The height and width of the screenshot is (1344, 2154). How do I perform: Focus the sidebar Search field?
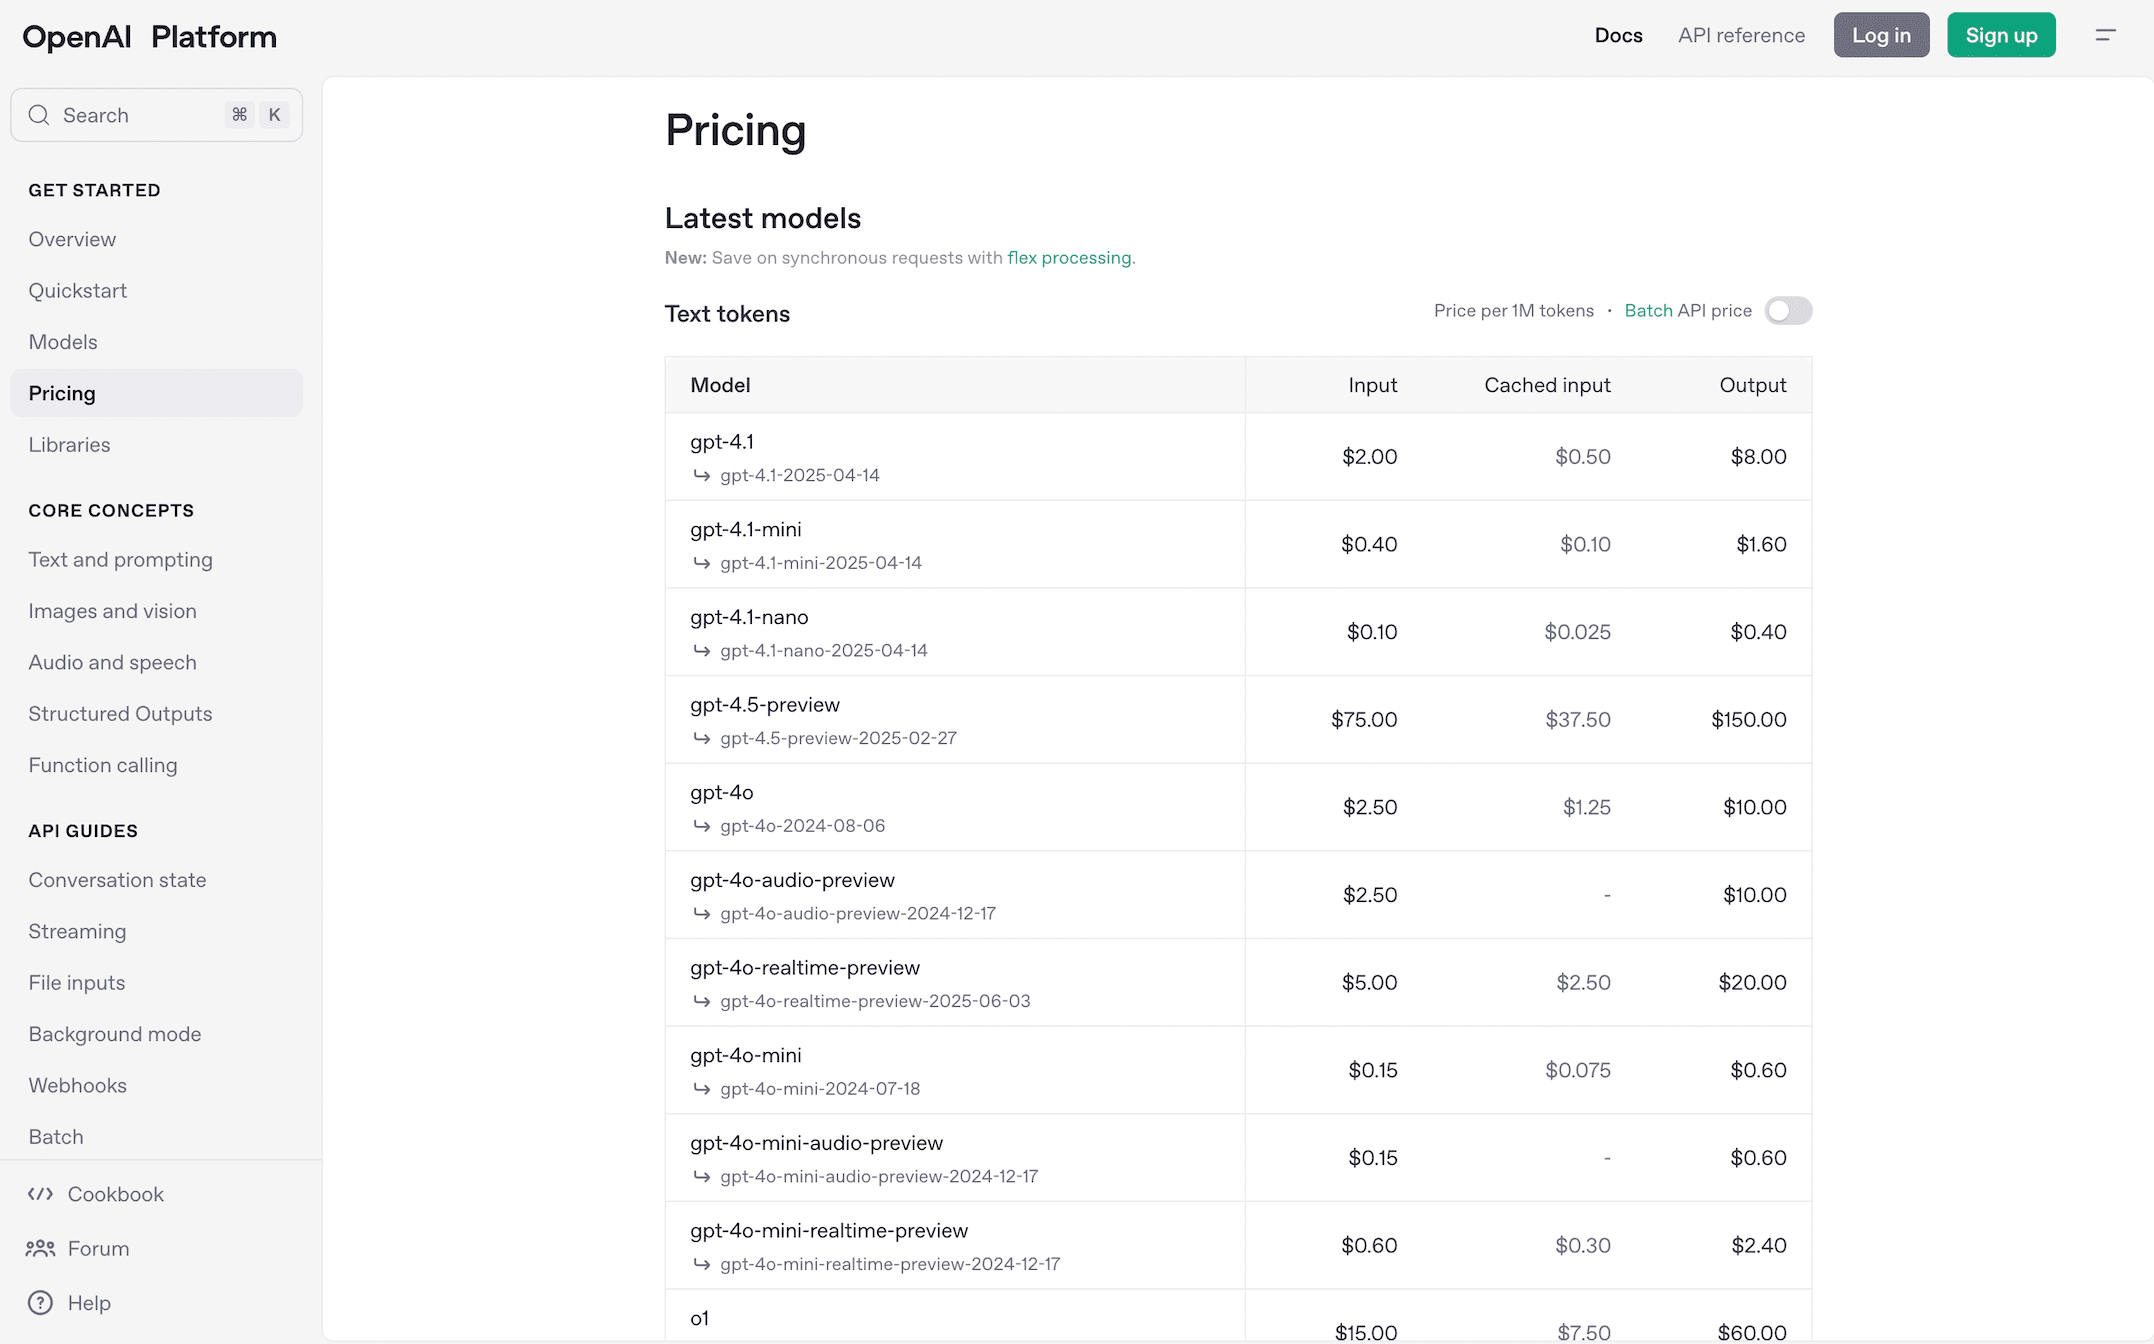pos(140,115)
